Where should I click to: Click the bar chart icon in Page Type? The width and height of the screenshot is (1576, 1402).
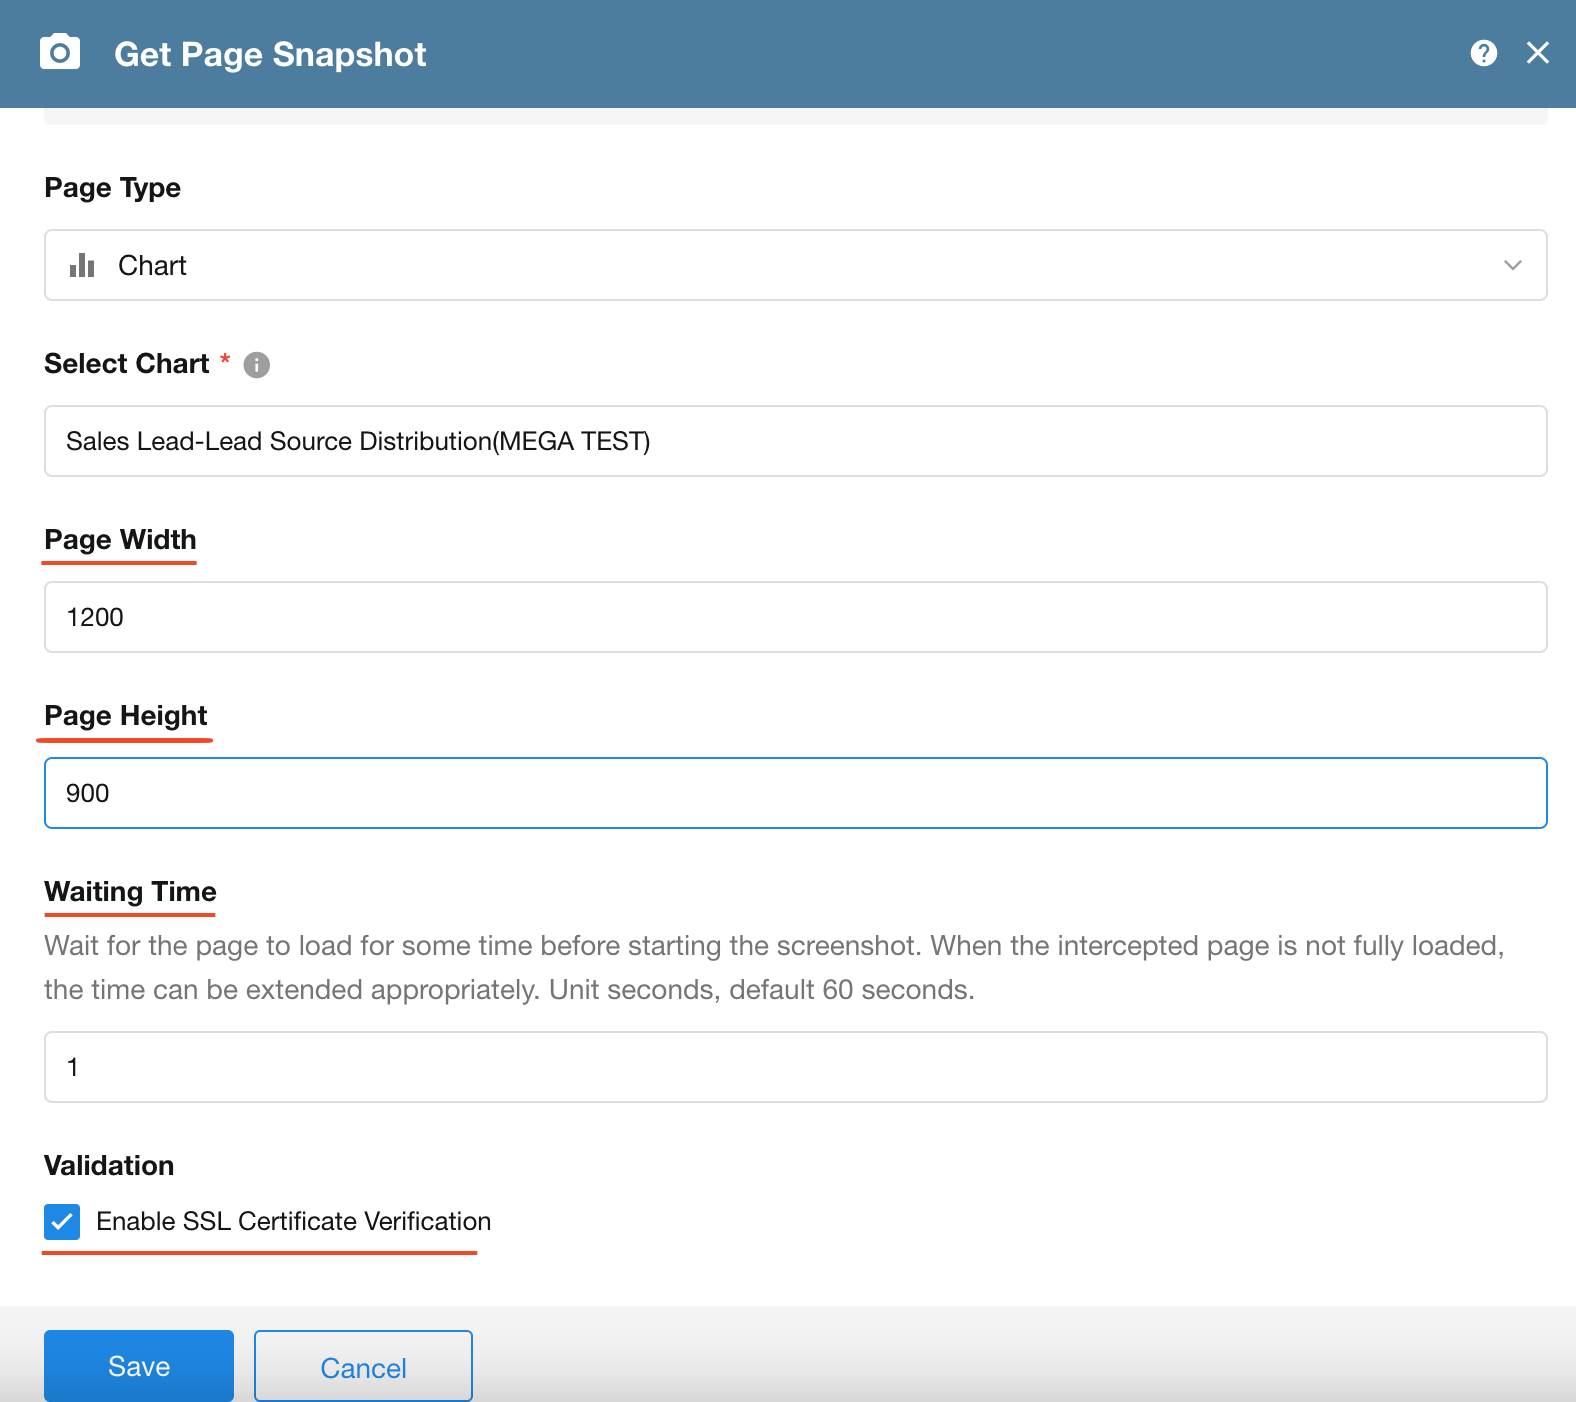click(x=82, y=265)
